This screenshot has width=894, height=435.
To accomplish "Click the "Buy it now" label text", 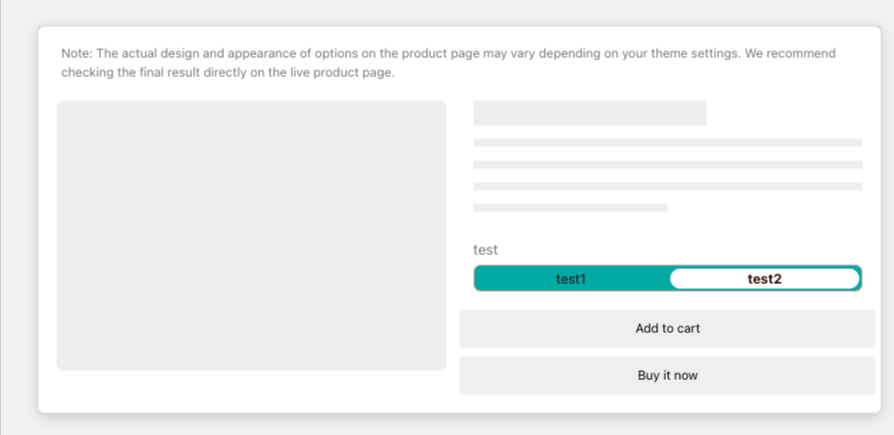I will [667, 376].
